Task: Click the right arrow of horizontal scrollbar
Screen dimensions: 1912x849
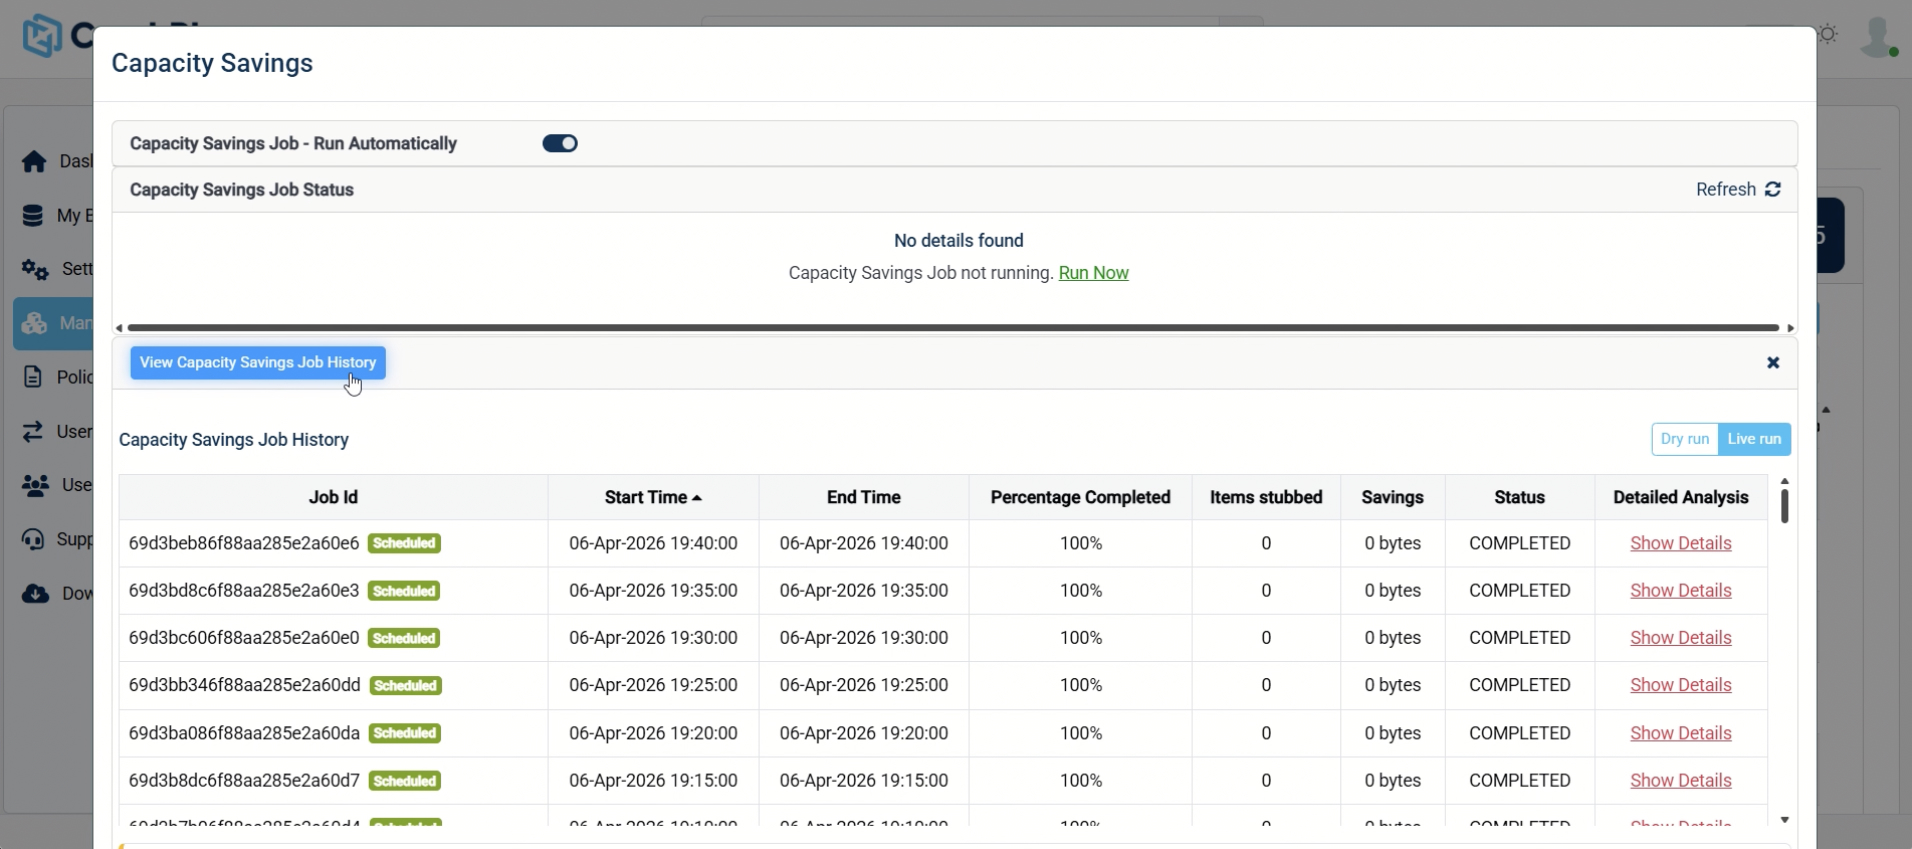Action: [x=1790, y=328]
